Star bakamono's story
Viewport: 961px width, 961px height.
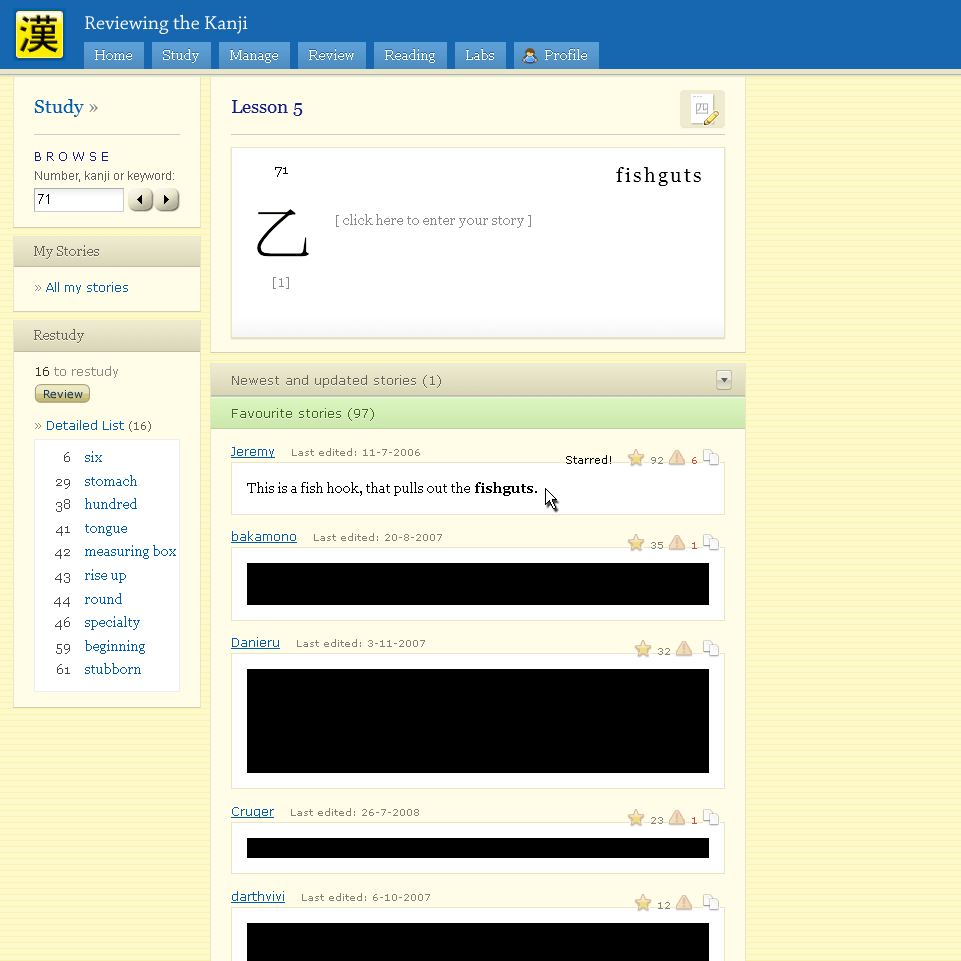coord(636,543)
